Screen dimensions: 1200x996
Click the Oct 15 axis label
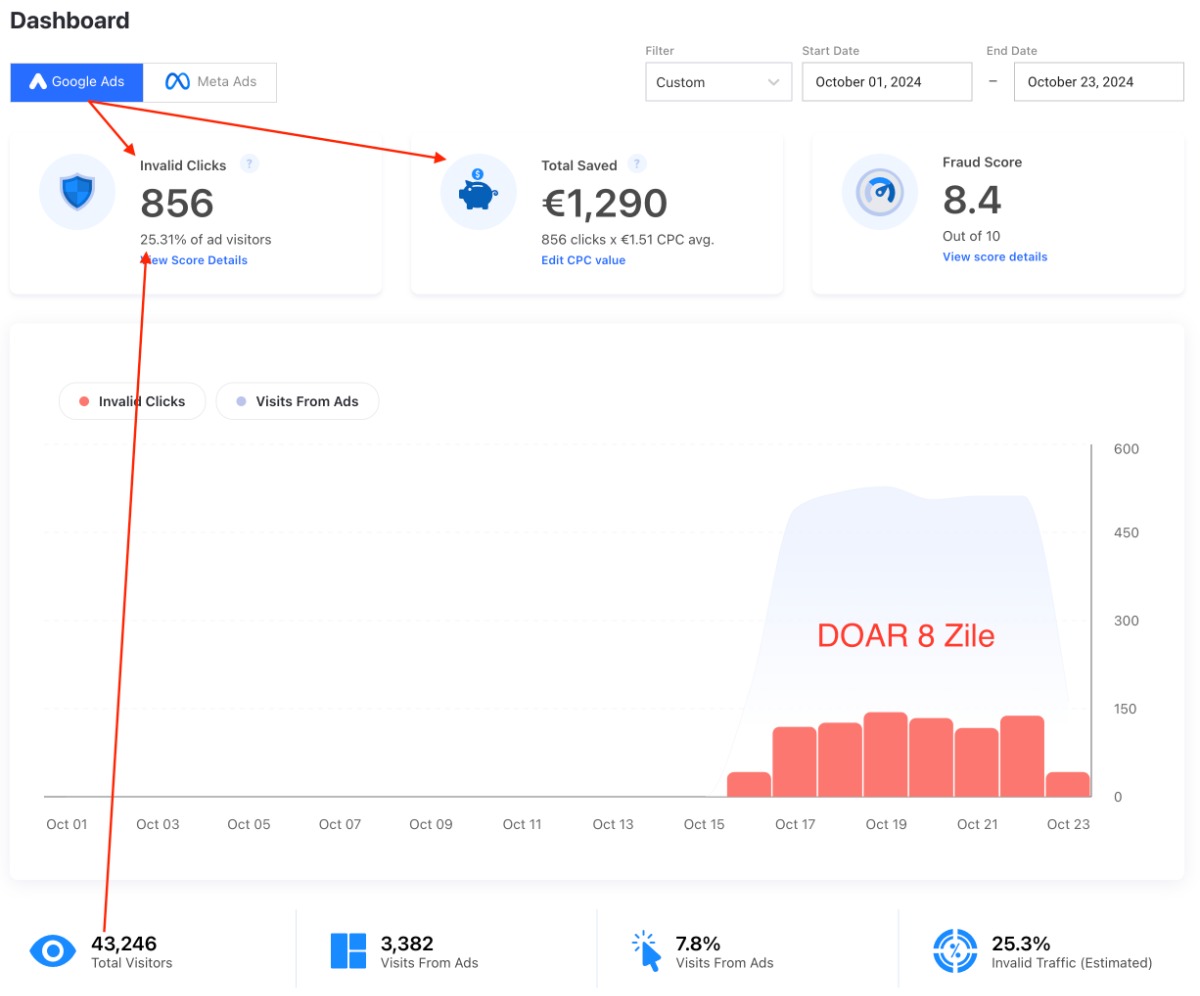(704, 824)
